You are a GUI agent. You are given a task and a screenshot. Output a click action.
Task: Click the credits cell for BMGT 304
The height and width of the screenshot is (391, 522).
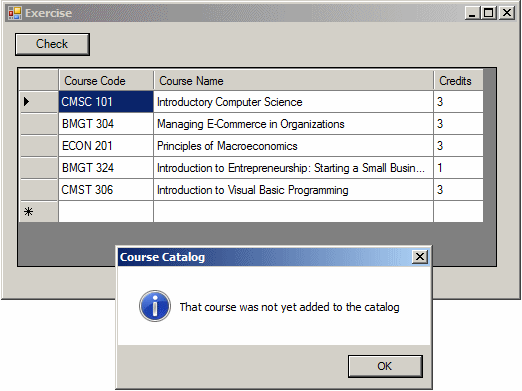pyautogui.click(x=458, y=124)
